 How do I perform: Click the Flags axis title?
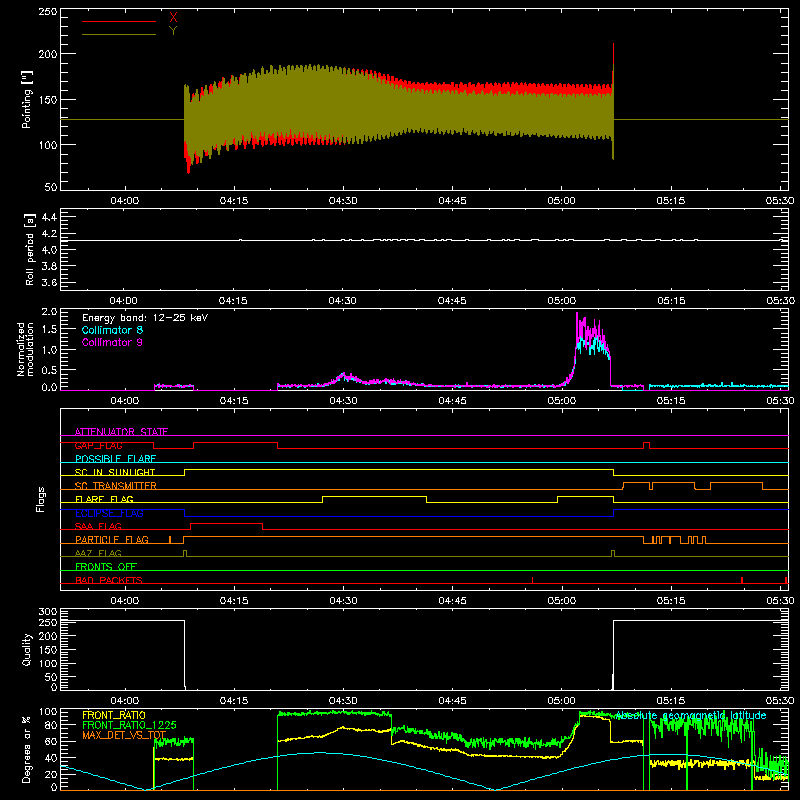41,499
